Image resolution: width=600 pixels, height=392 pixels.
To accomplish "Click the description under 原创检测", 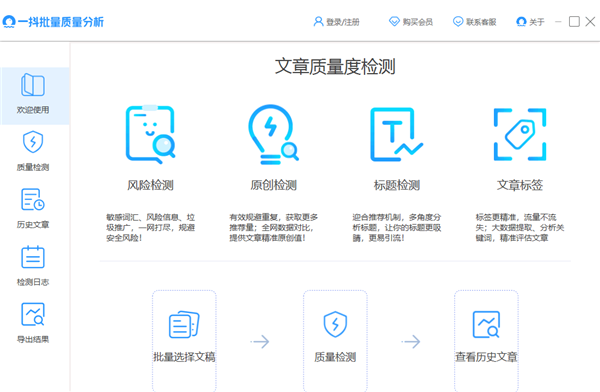I will (x=274, y=228).
